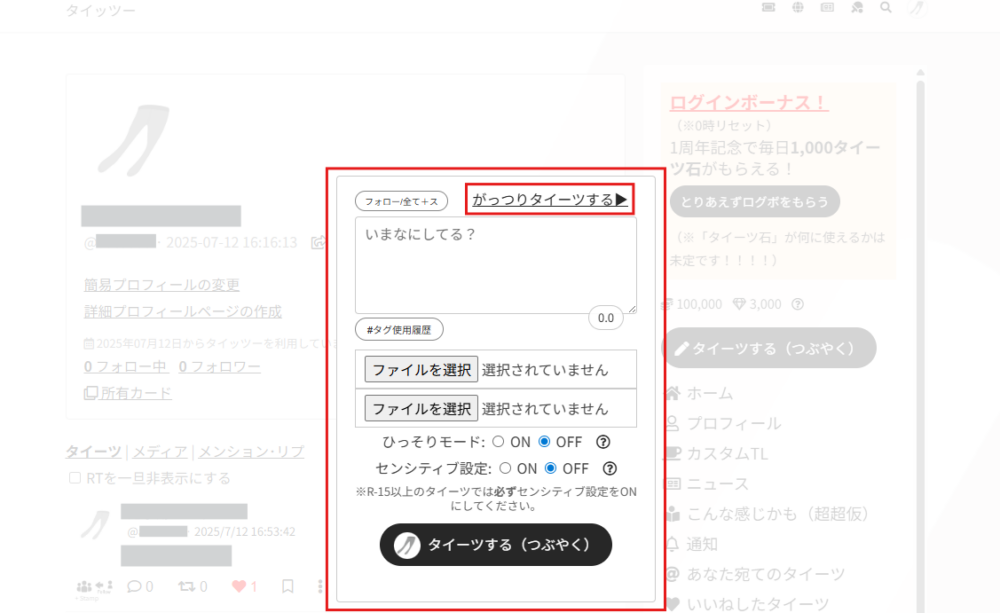
Task: Click the heart like icon on post
Action: coord(238,586)
